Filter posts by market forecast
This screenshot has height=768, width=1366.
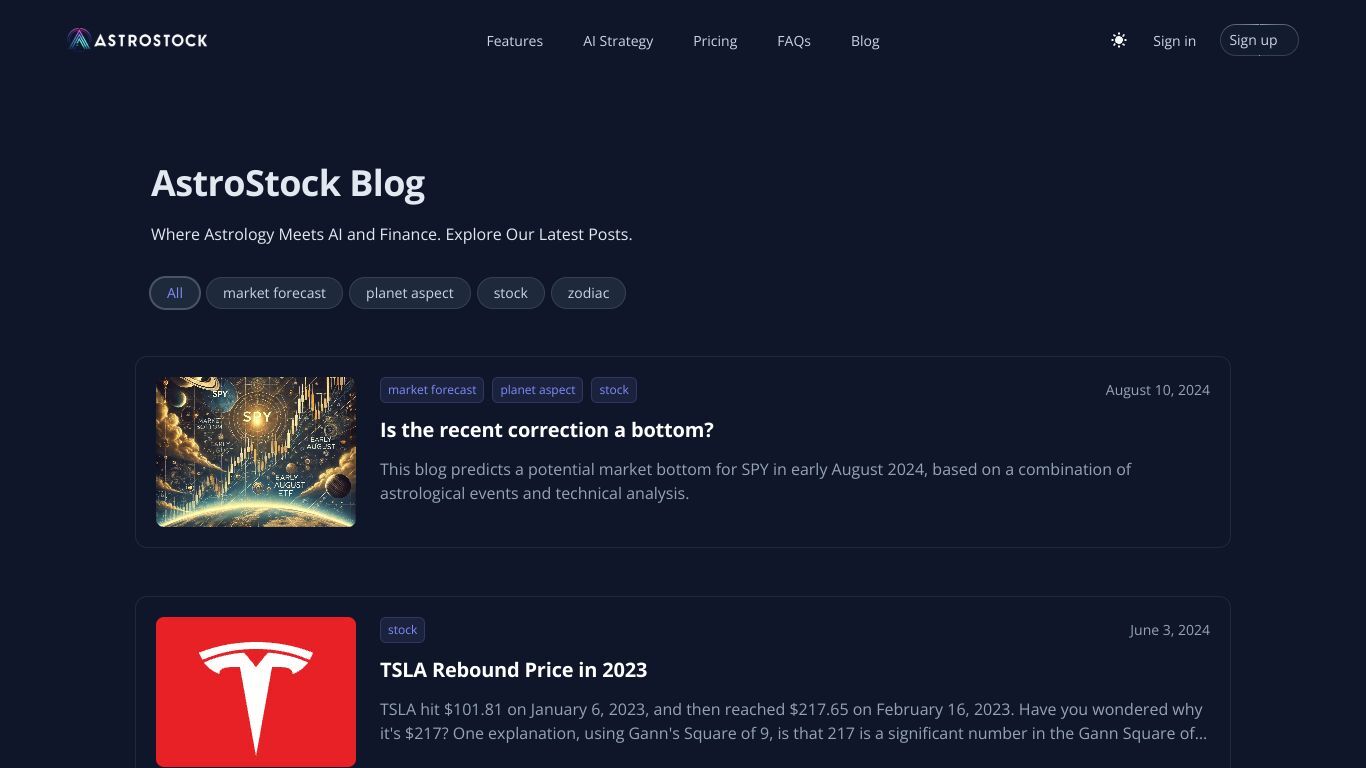coord(274,293)
